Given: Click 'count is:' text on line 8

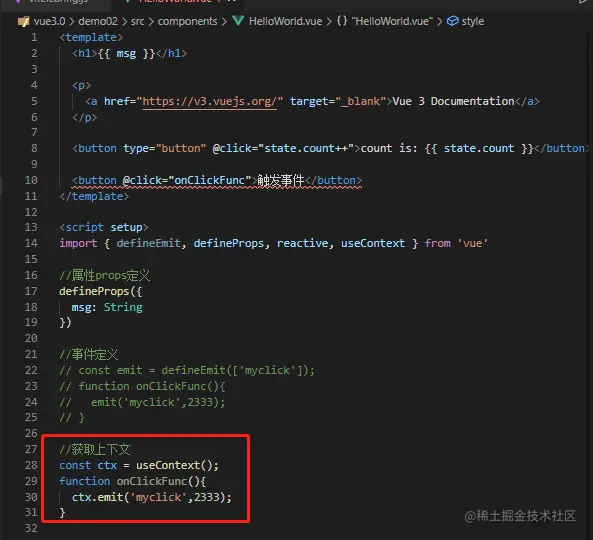Looking at the screenshot, I should 389,148.
